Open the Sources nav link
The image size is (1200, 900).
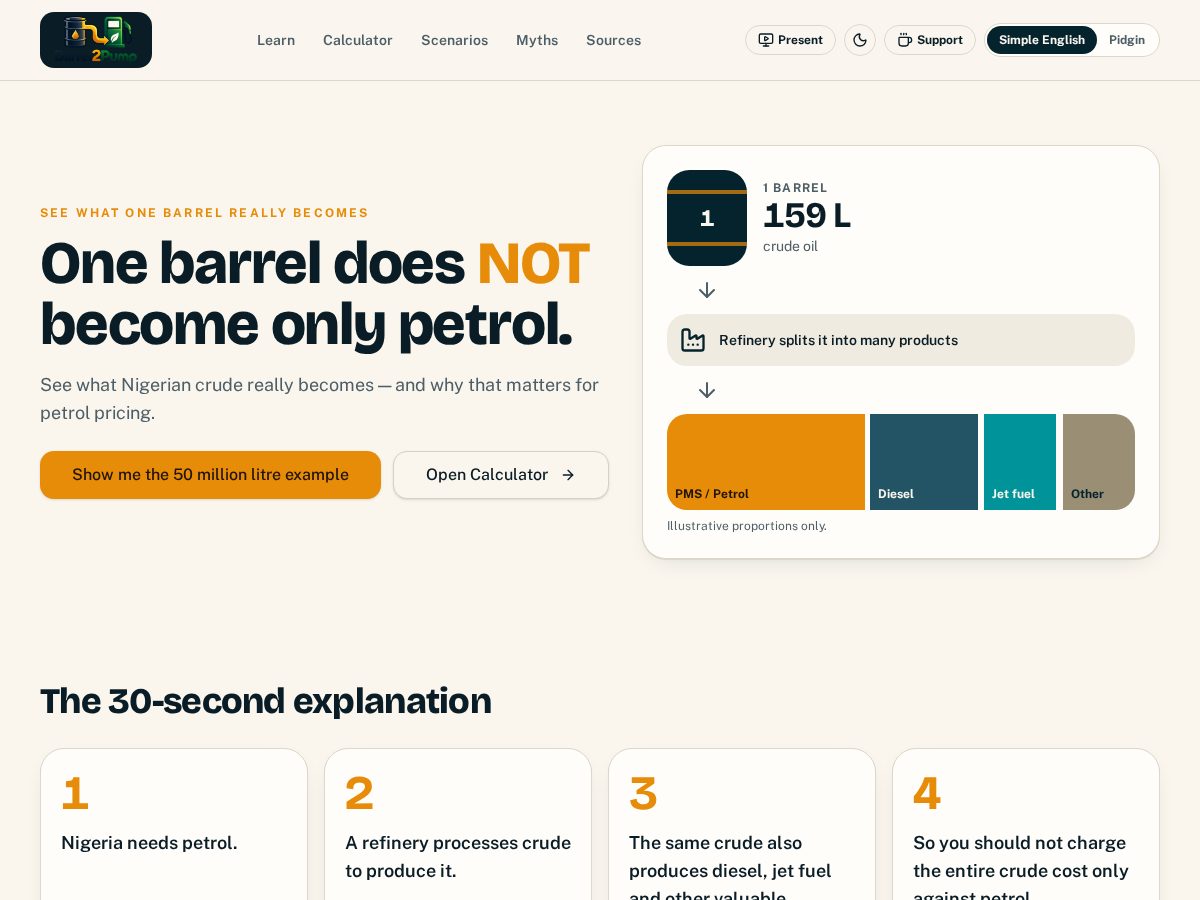point(614,40)
